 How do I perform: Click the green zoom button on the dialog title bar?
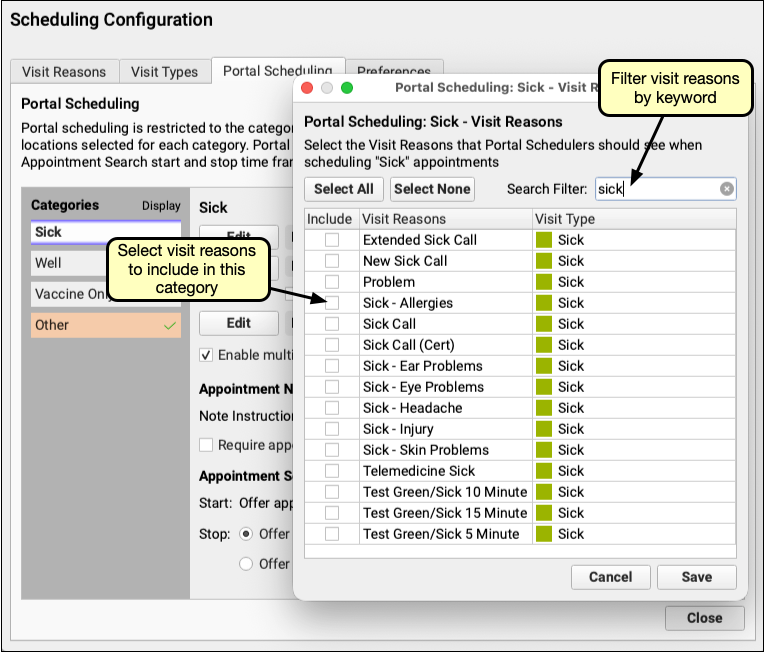[x=347, y=88]
